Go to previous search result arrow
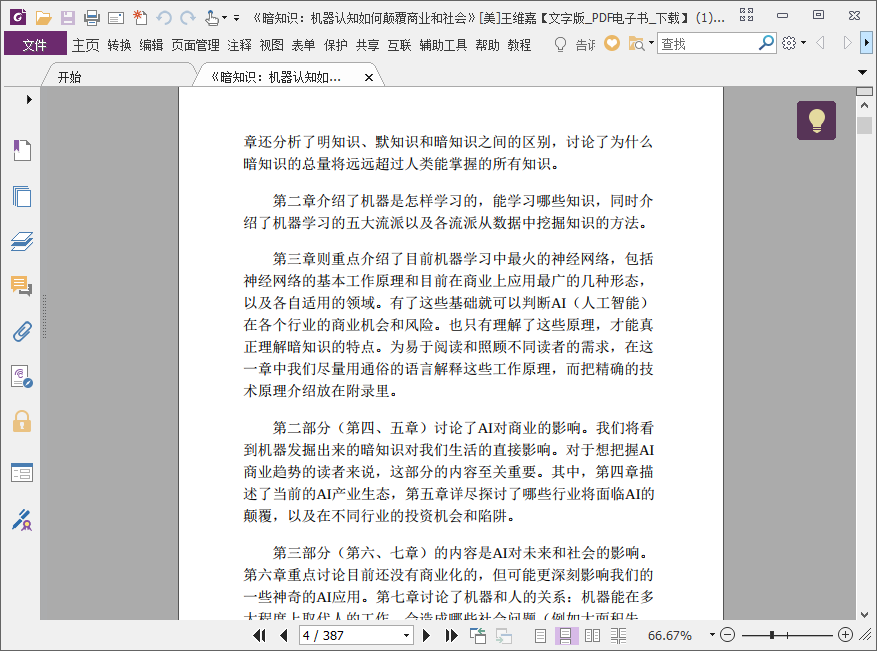 tap(821, 43)
